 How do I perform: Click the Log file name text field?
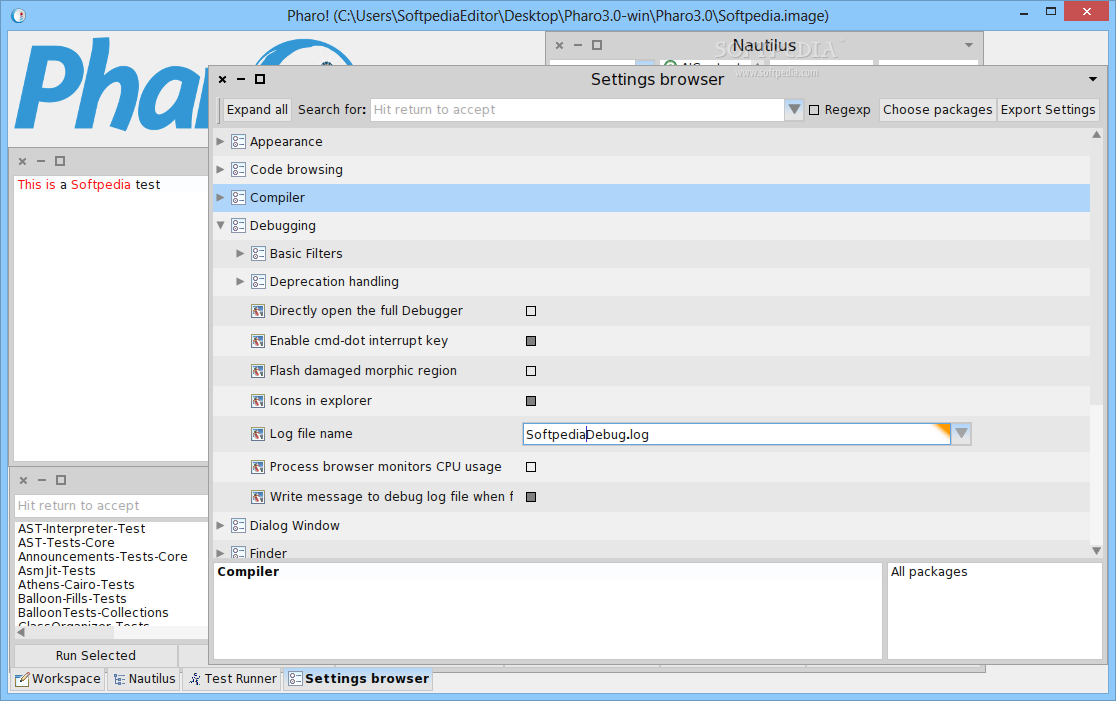tap(736, 434)
